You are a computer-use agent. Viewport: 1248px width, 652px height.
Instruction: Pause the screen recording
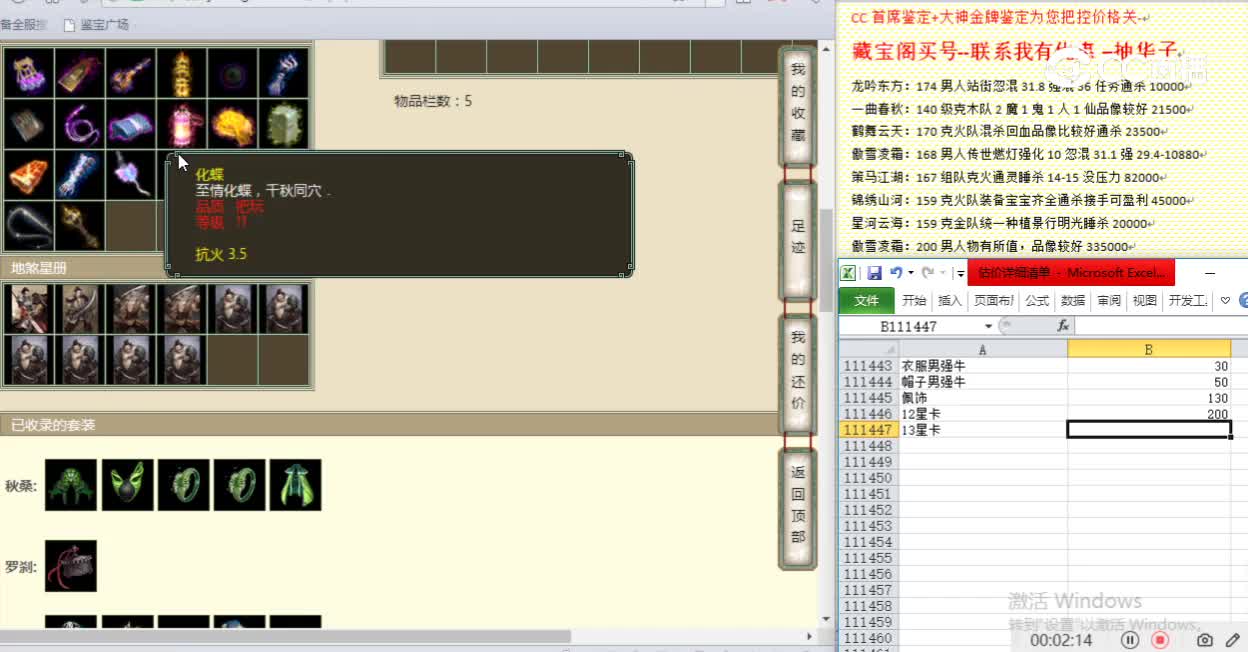point(1130,639)
